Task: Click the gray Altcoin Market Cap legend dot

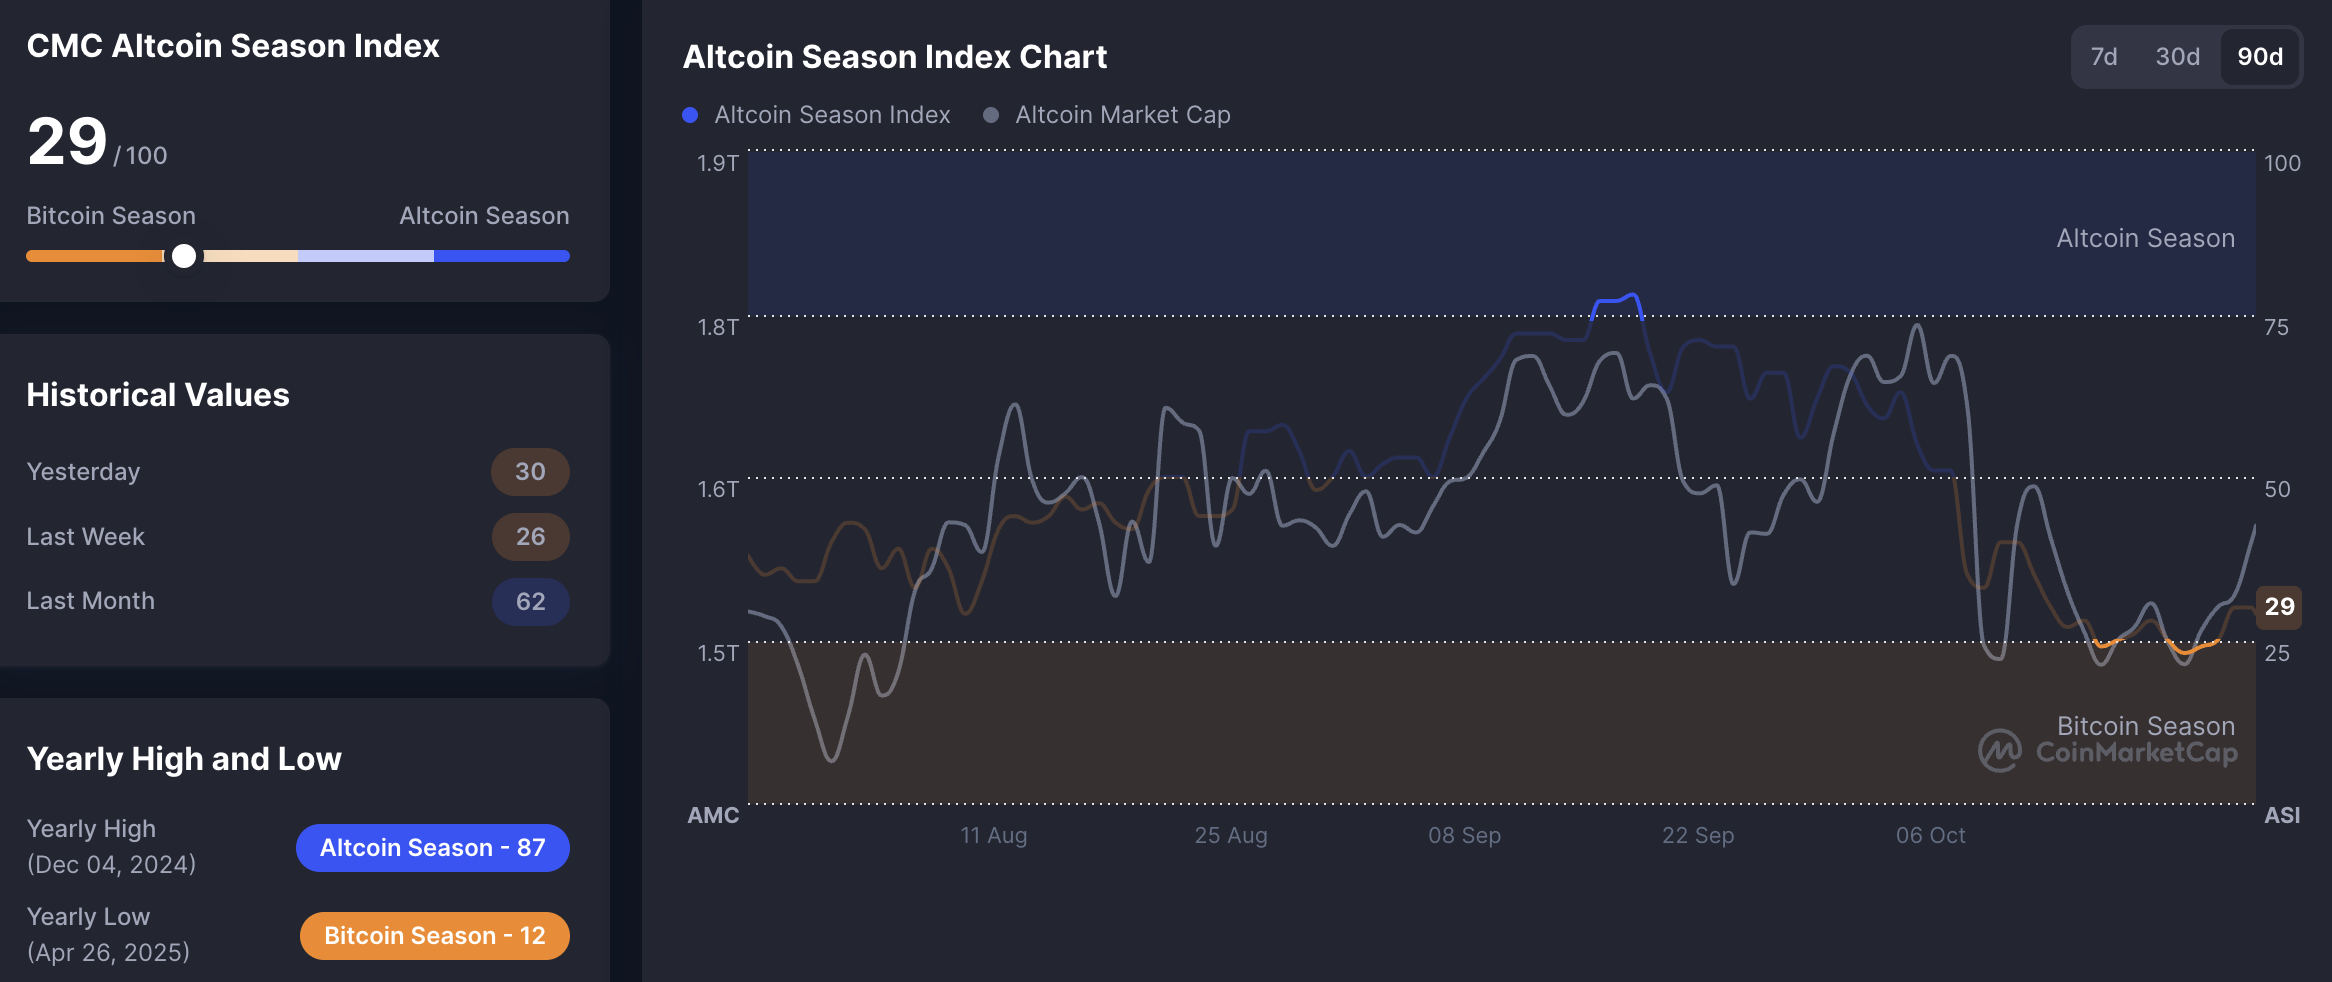Action: (991, 114)
